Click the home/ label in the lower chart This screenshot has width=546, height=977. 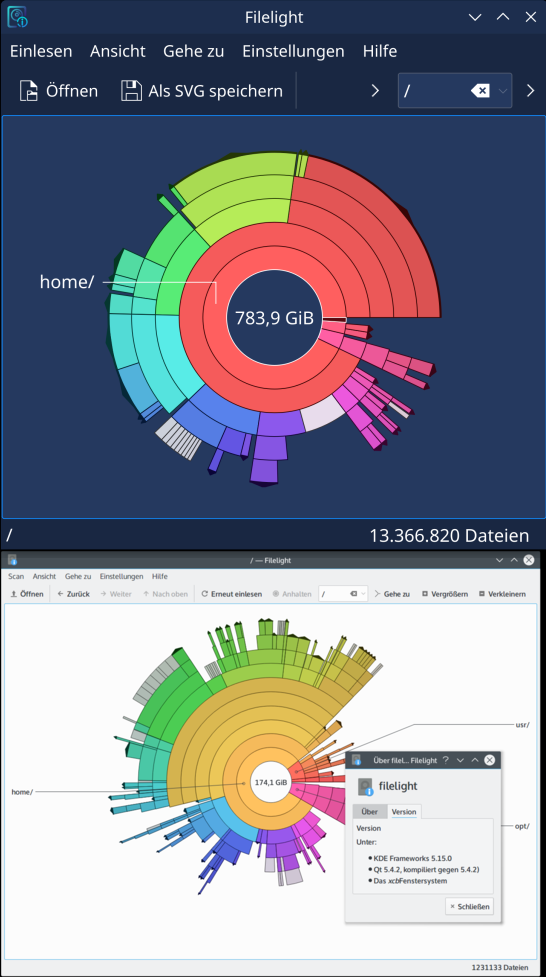[x=22, y=791]
